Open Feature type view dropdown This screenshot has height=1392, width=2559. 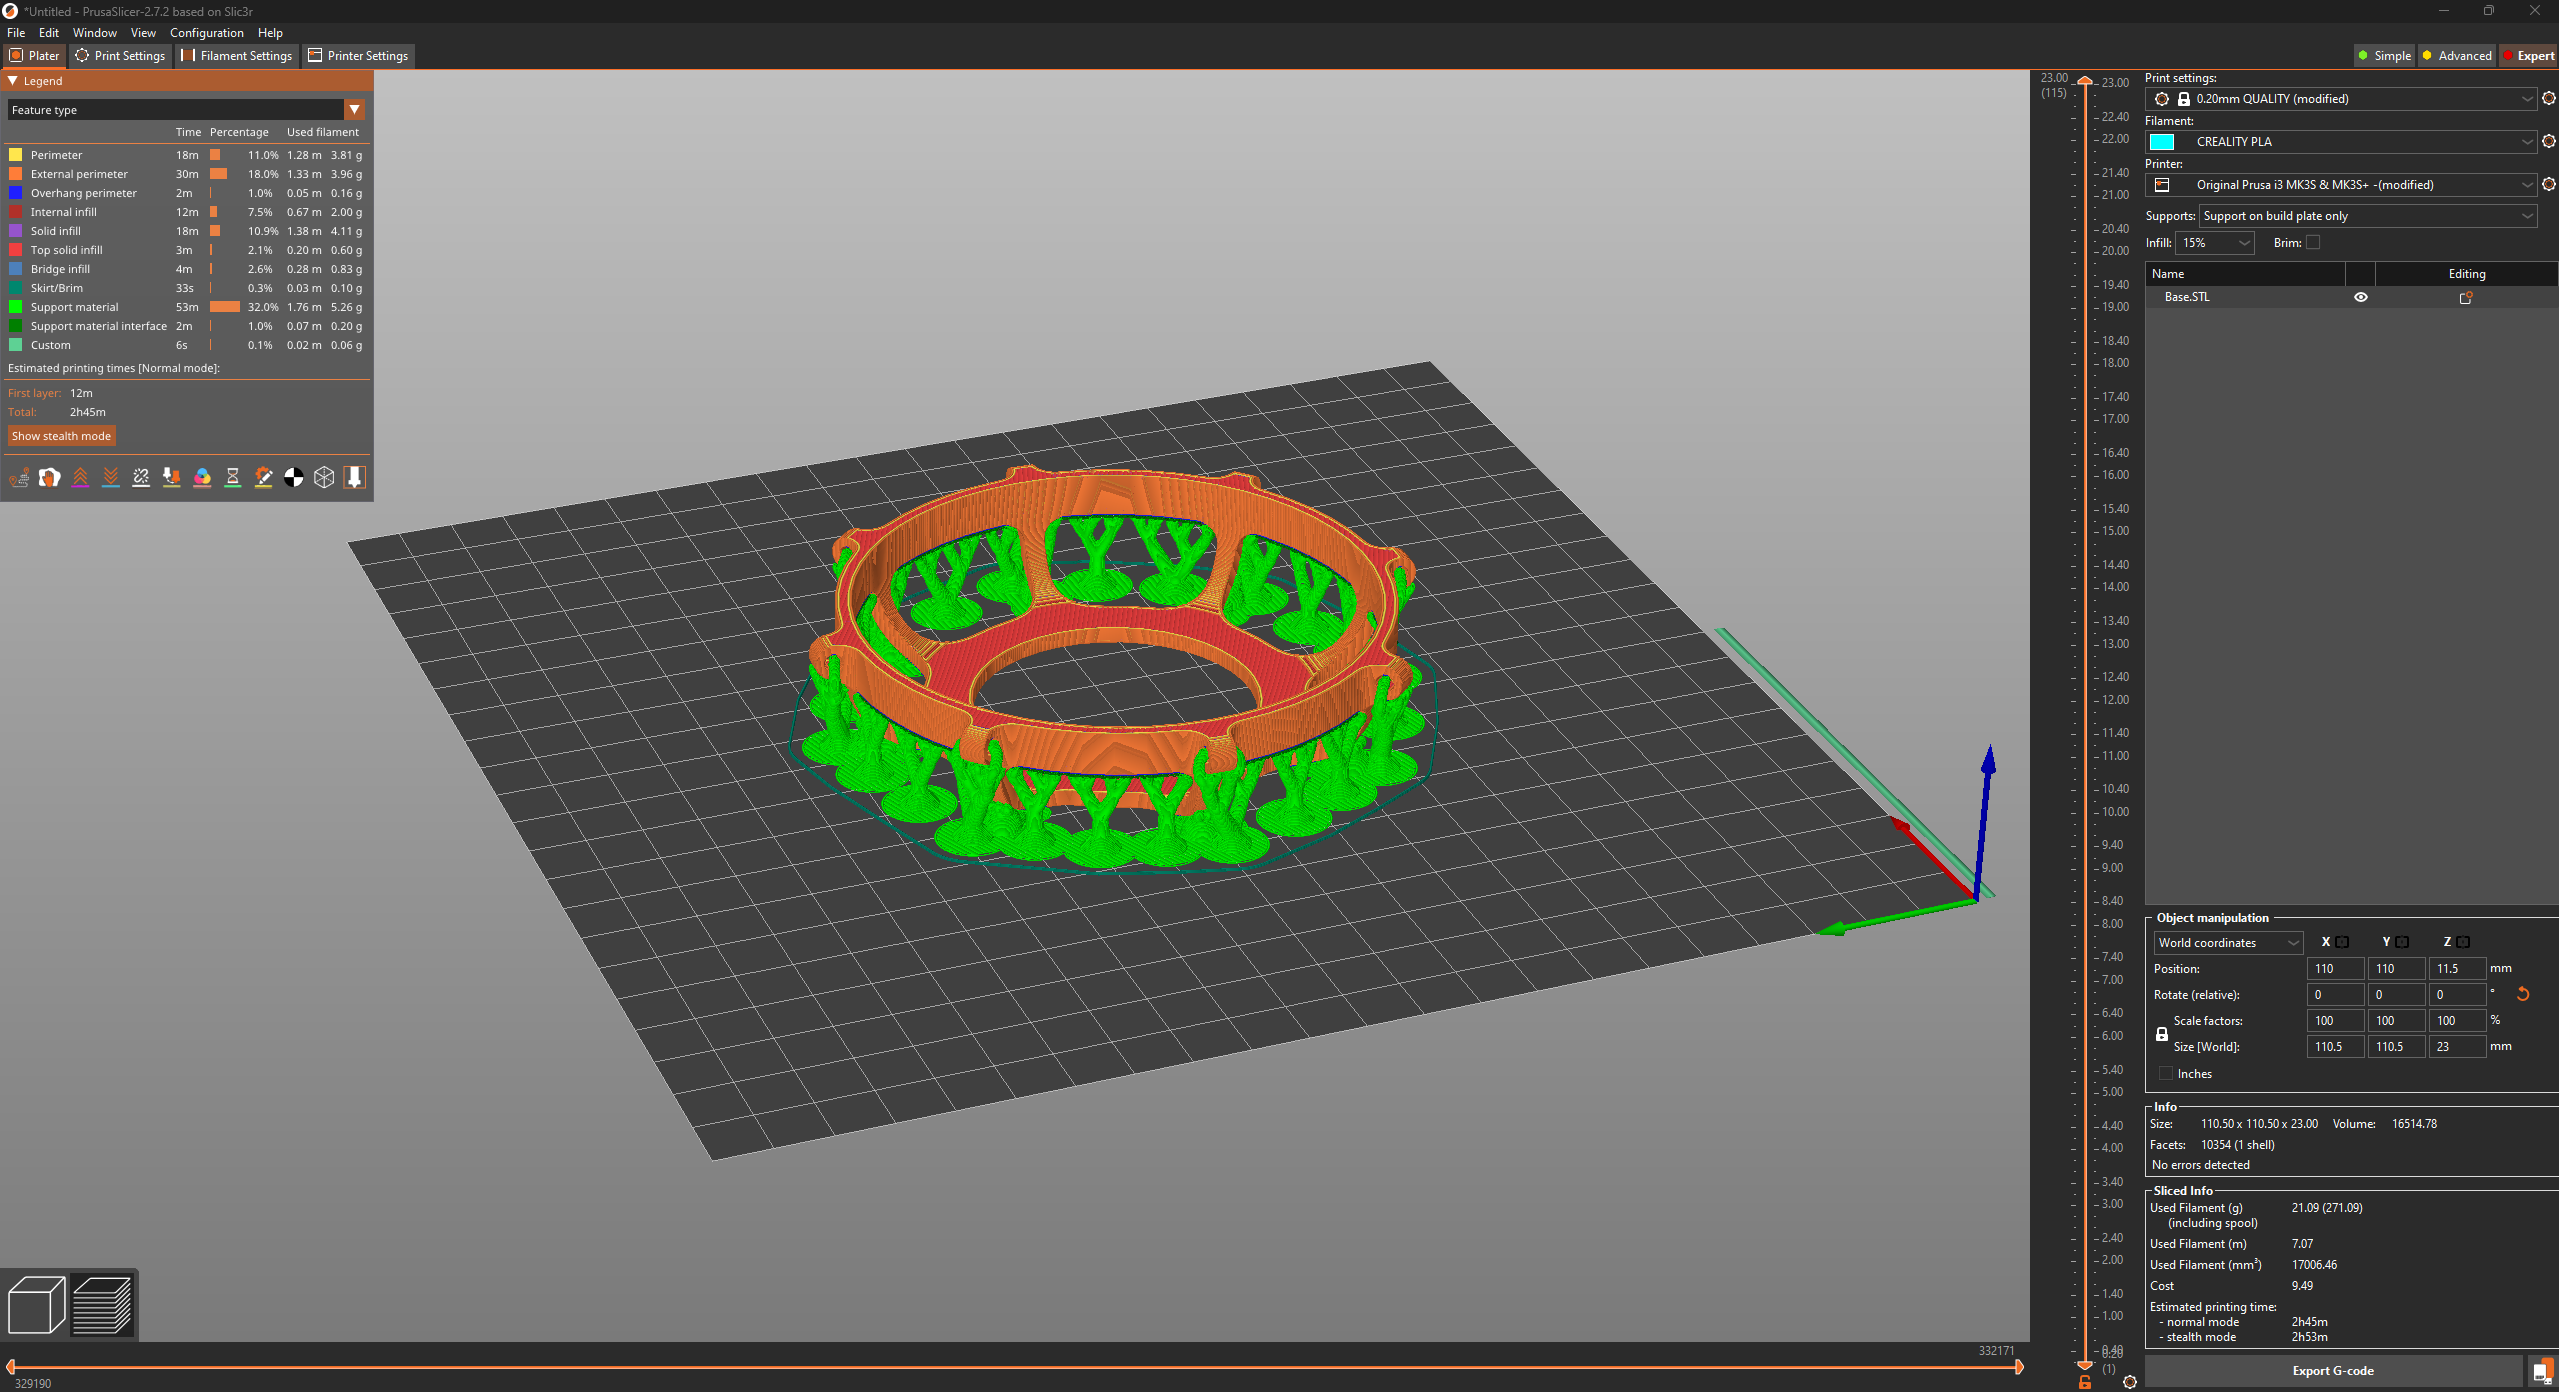click(x=186, y=110)
